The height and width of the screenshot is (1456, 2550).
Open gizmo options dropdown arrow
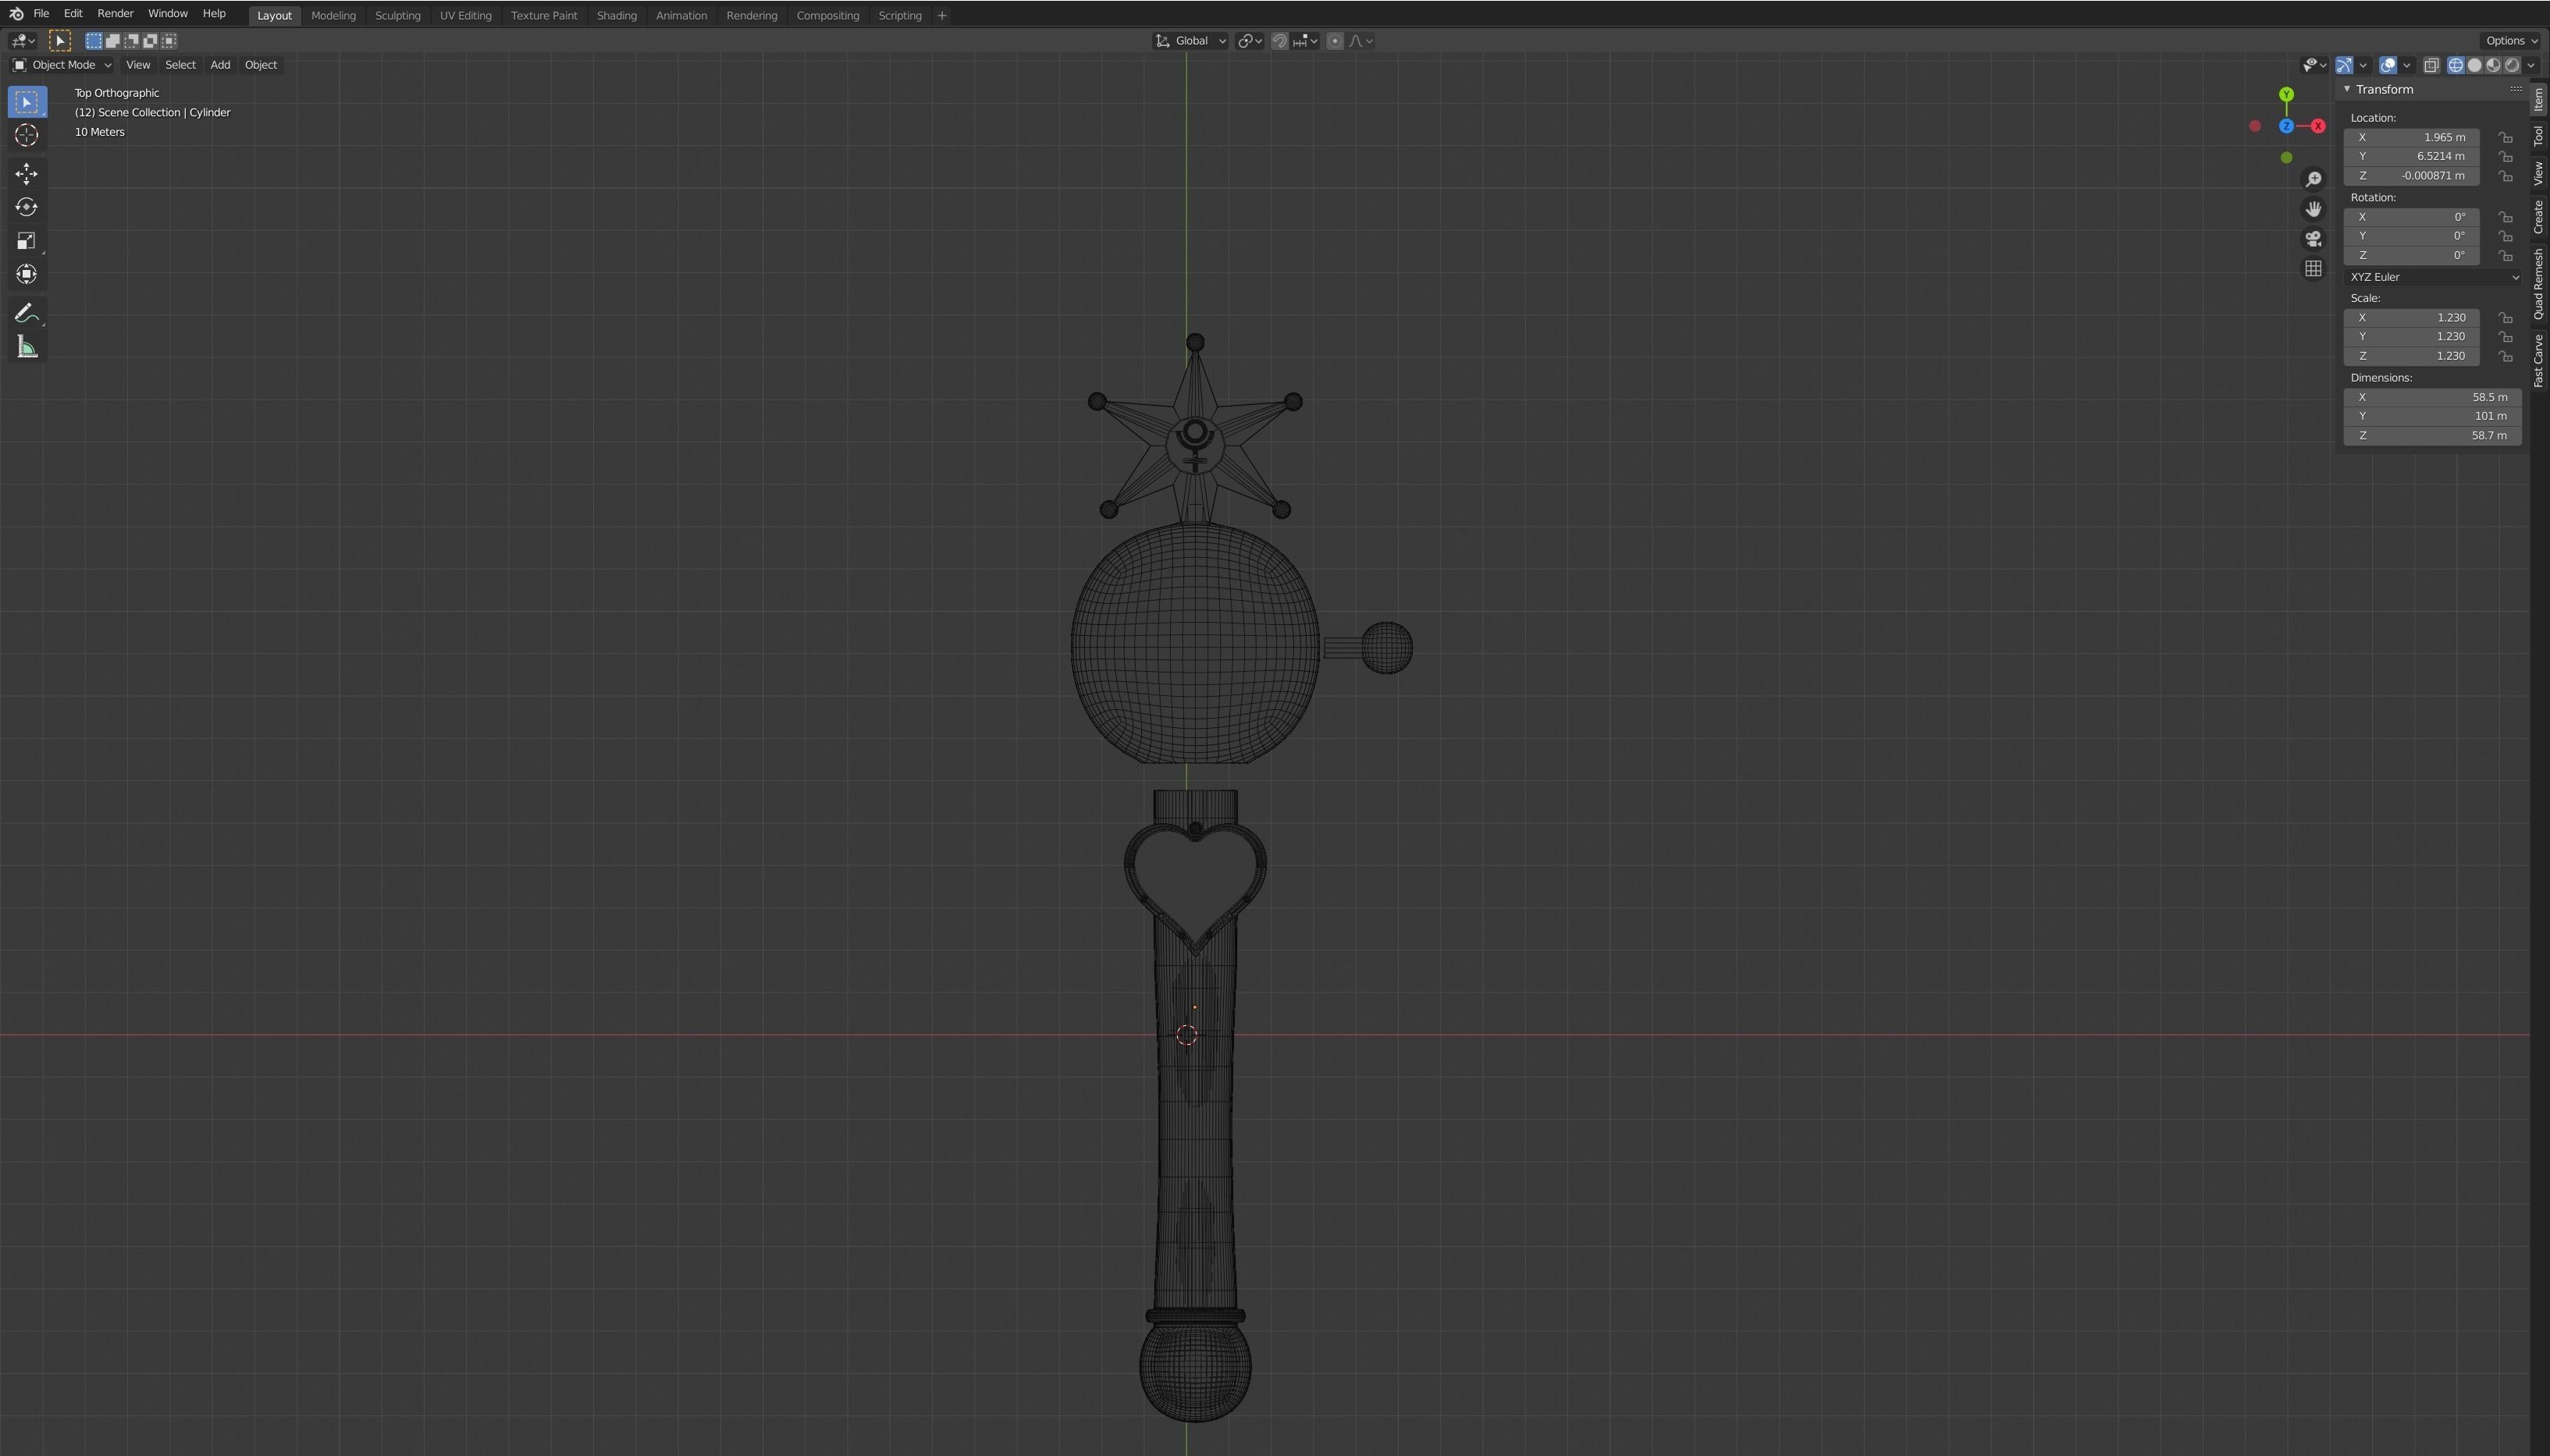(x=2363, y=65)
